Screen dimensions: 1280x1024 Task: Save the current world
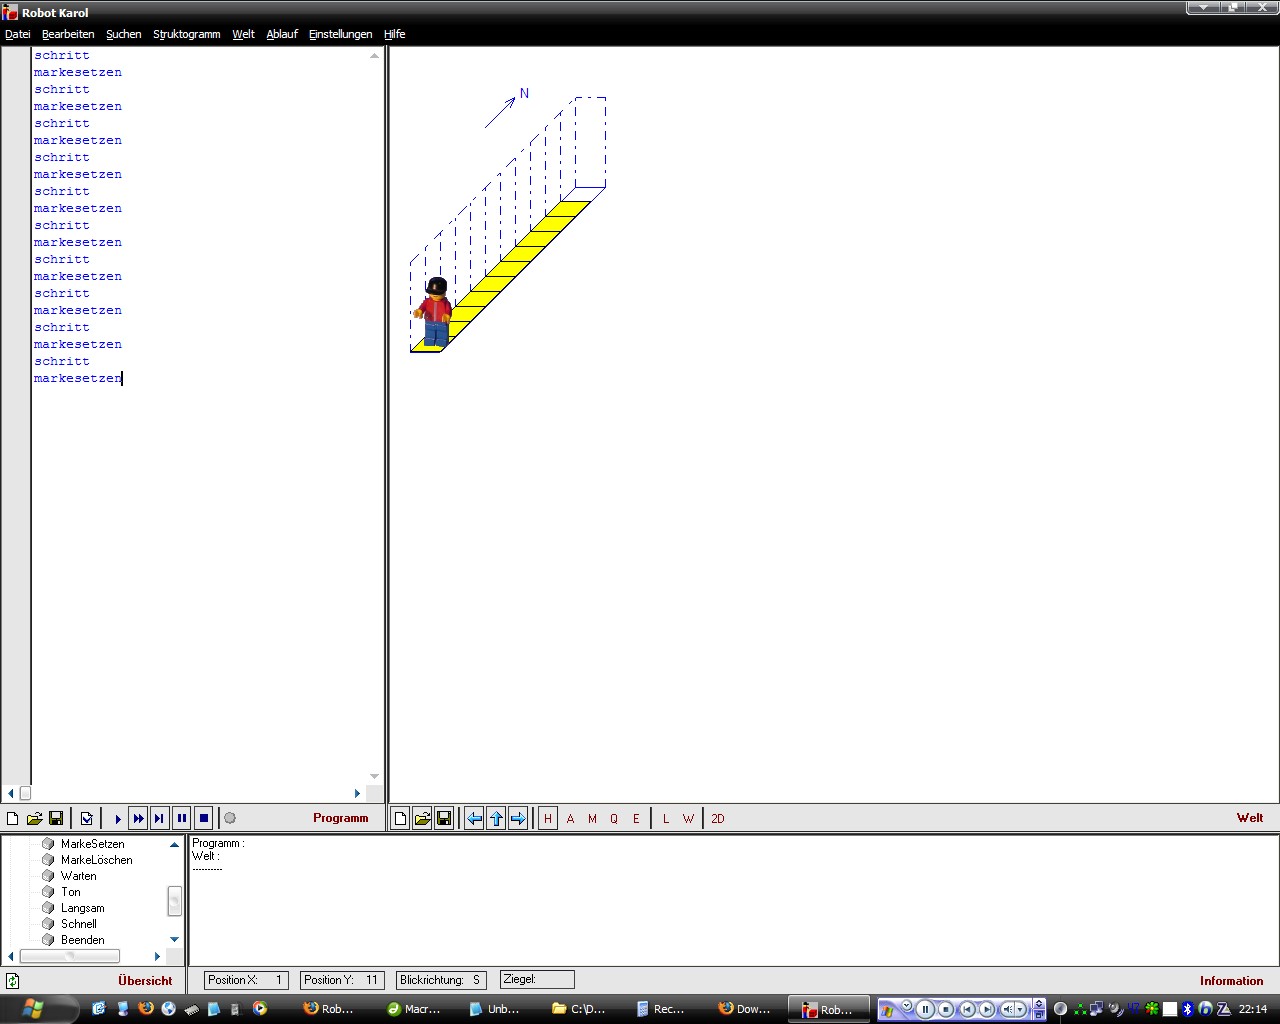click(x=444, y=818)
